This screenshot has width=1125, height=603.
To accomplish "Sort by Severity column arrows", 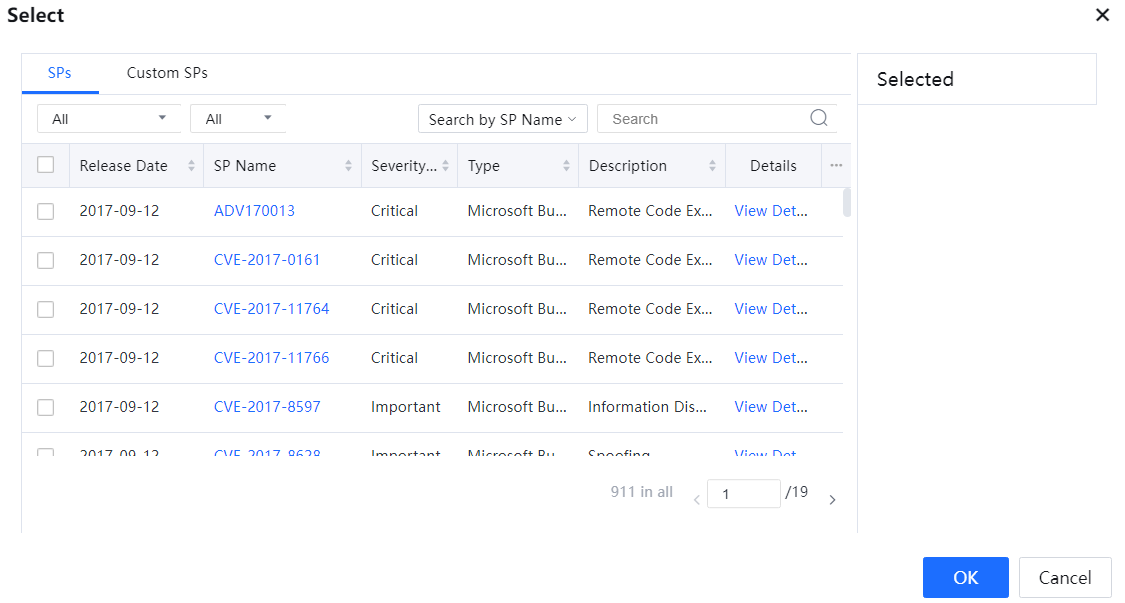I will (445, 166).
